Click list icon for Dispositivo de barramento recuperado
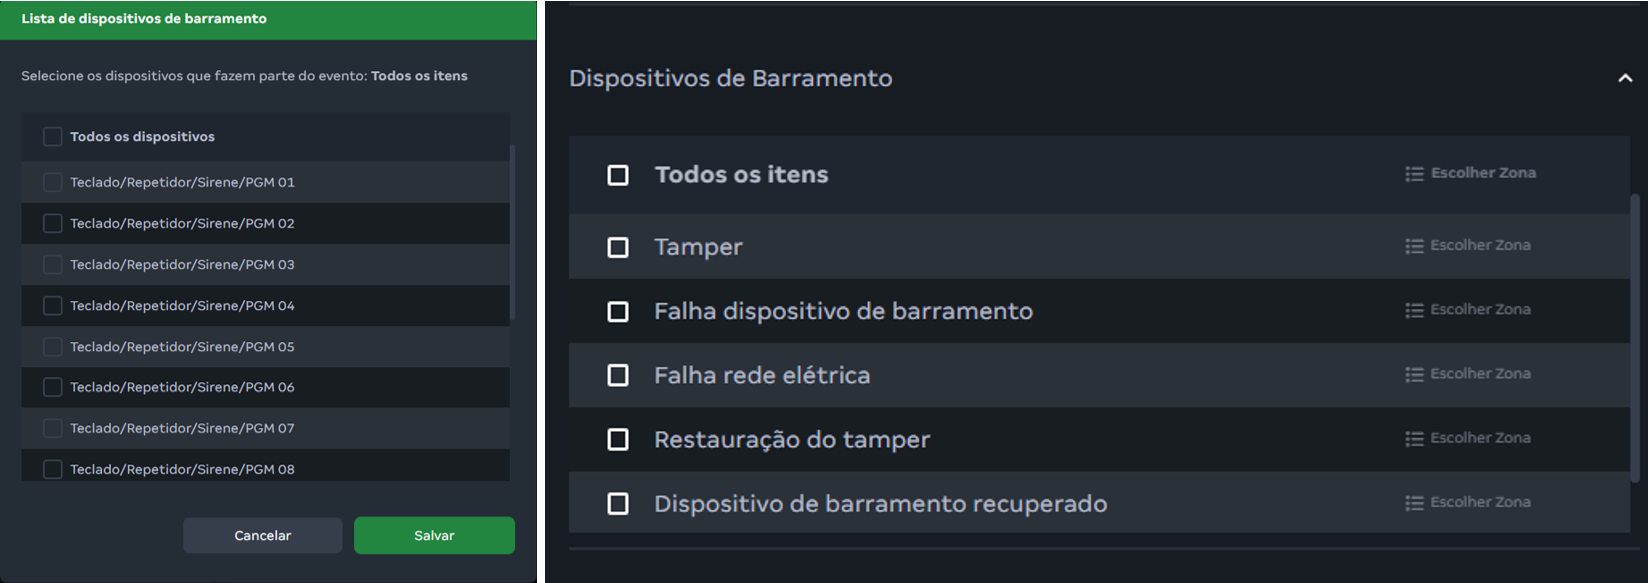Image resolution: width=1648 pixels, height=583 pixels. point(1414,503)
